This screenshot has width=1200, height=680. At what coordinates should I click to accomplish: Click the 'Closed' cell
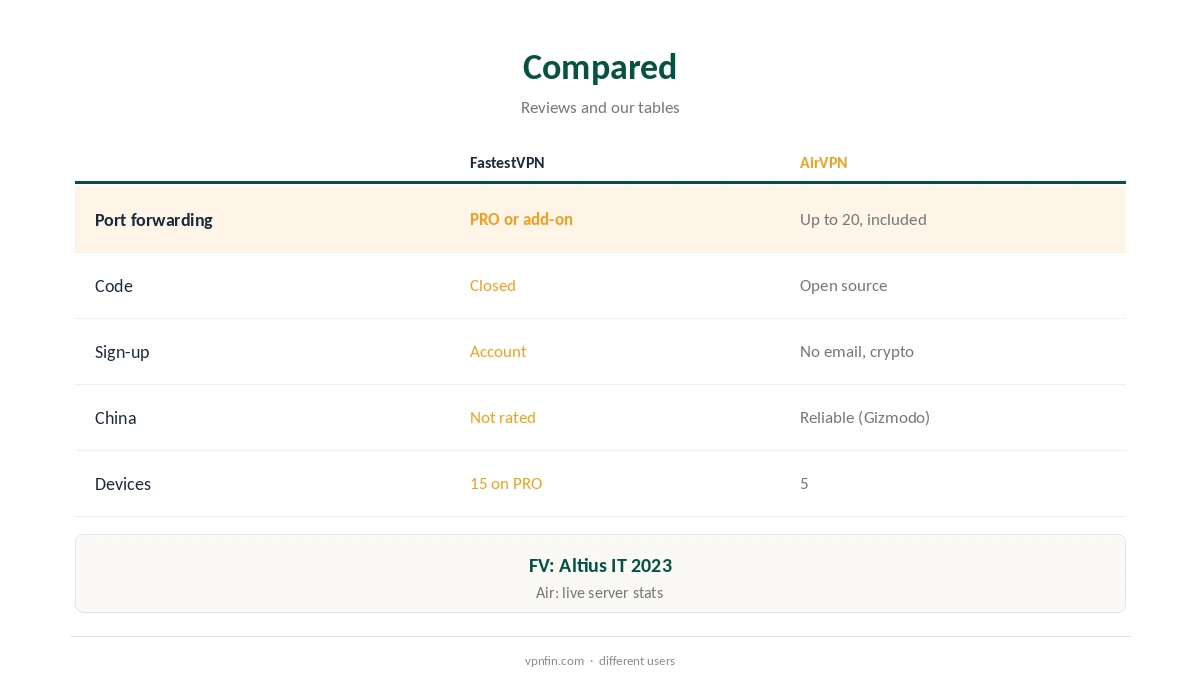click(x=493, y=285)
